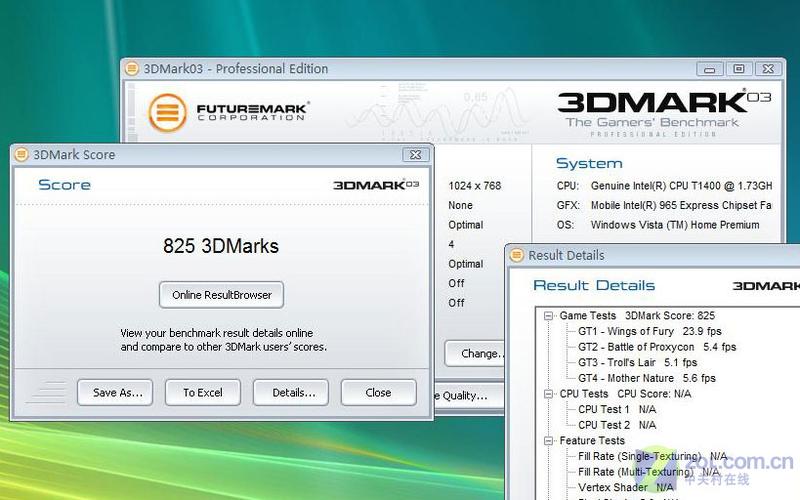
Task: Select GT2 - Battle of Proxycon row
Action: [x=657, y=347]
